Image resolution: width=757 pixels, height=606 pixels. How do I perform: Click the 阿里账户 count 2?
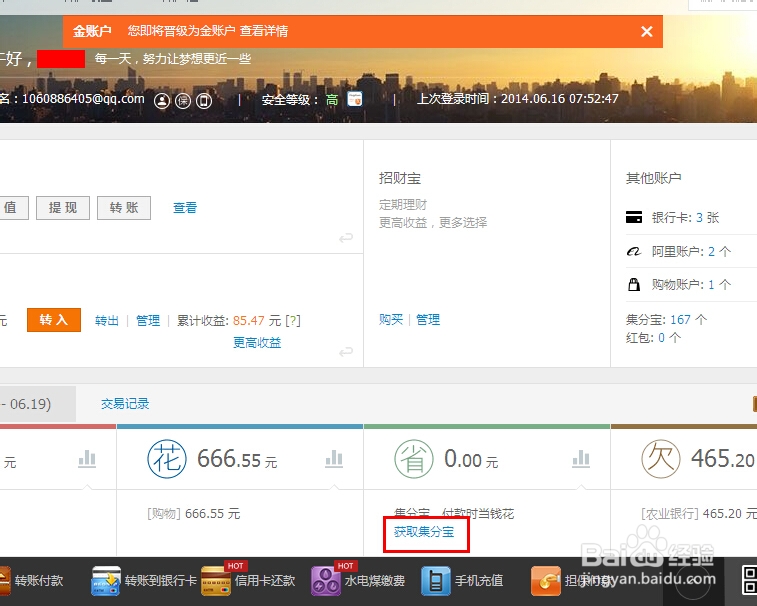point(711,252)
